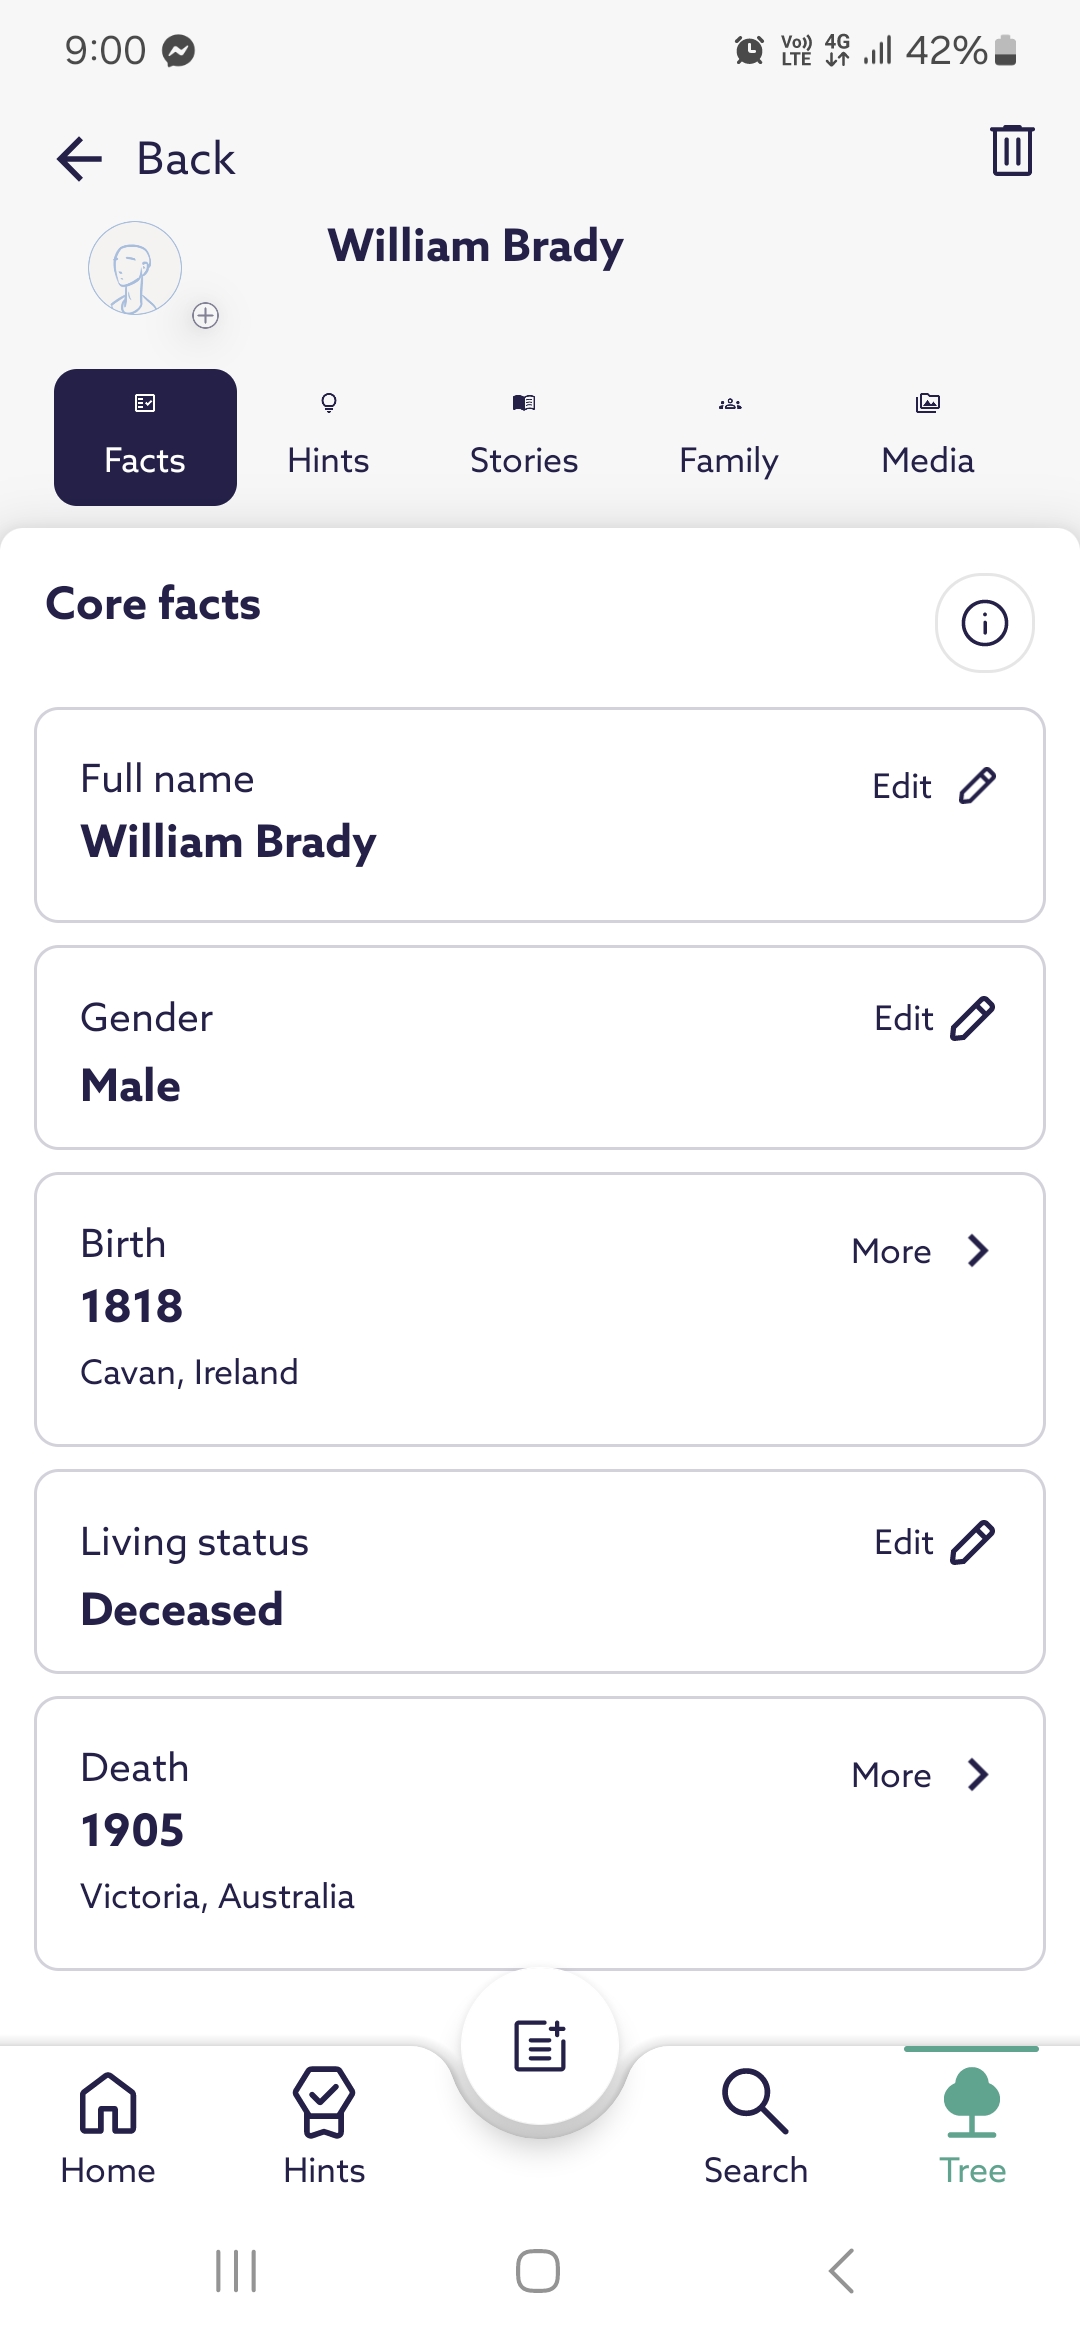The height and width of the screenshot is (2340, 1080).
Task: Tap the back arrow icon
Action: 80,159
